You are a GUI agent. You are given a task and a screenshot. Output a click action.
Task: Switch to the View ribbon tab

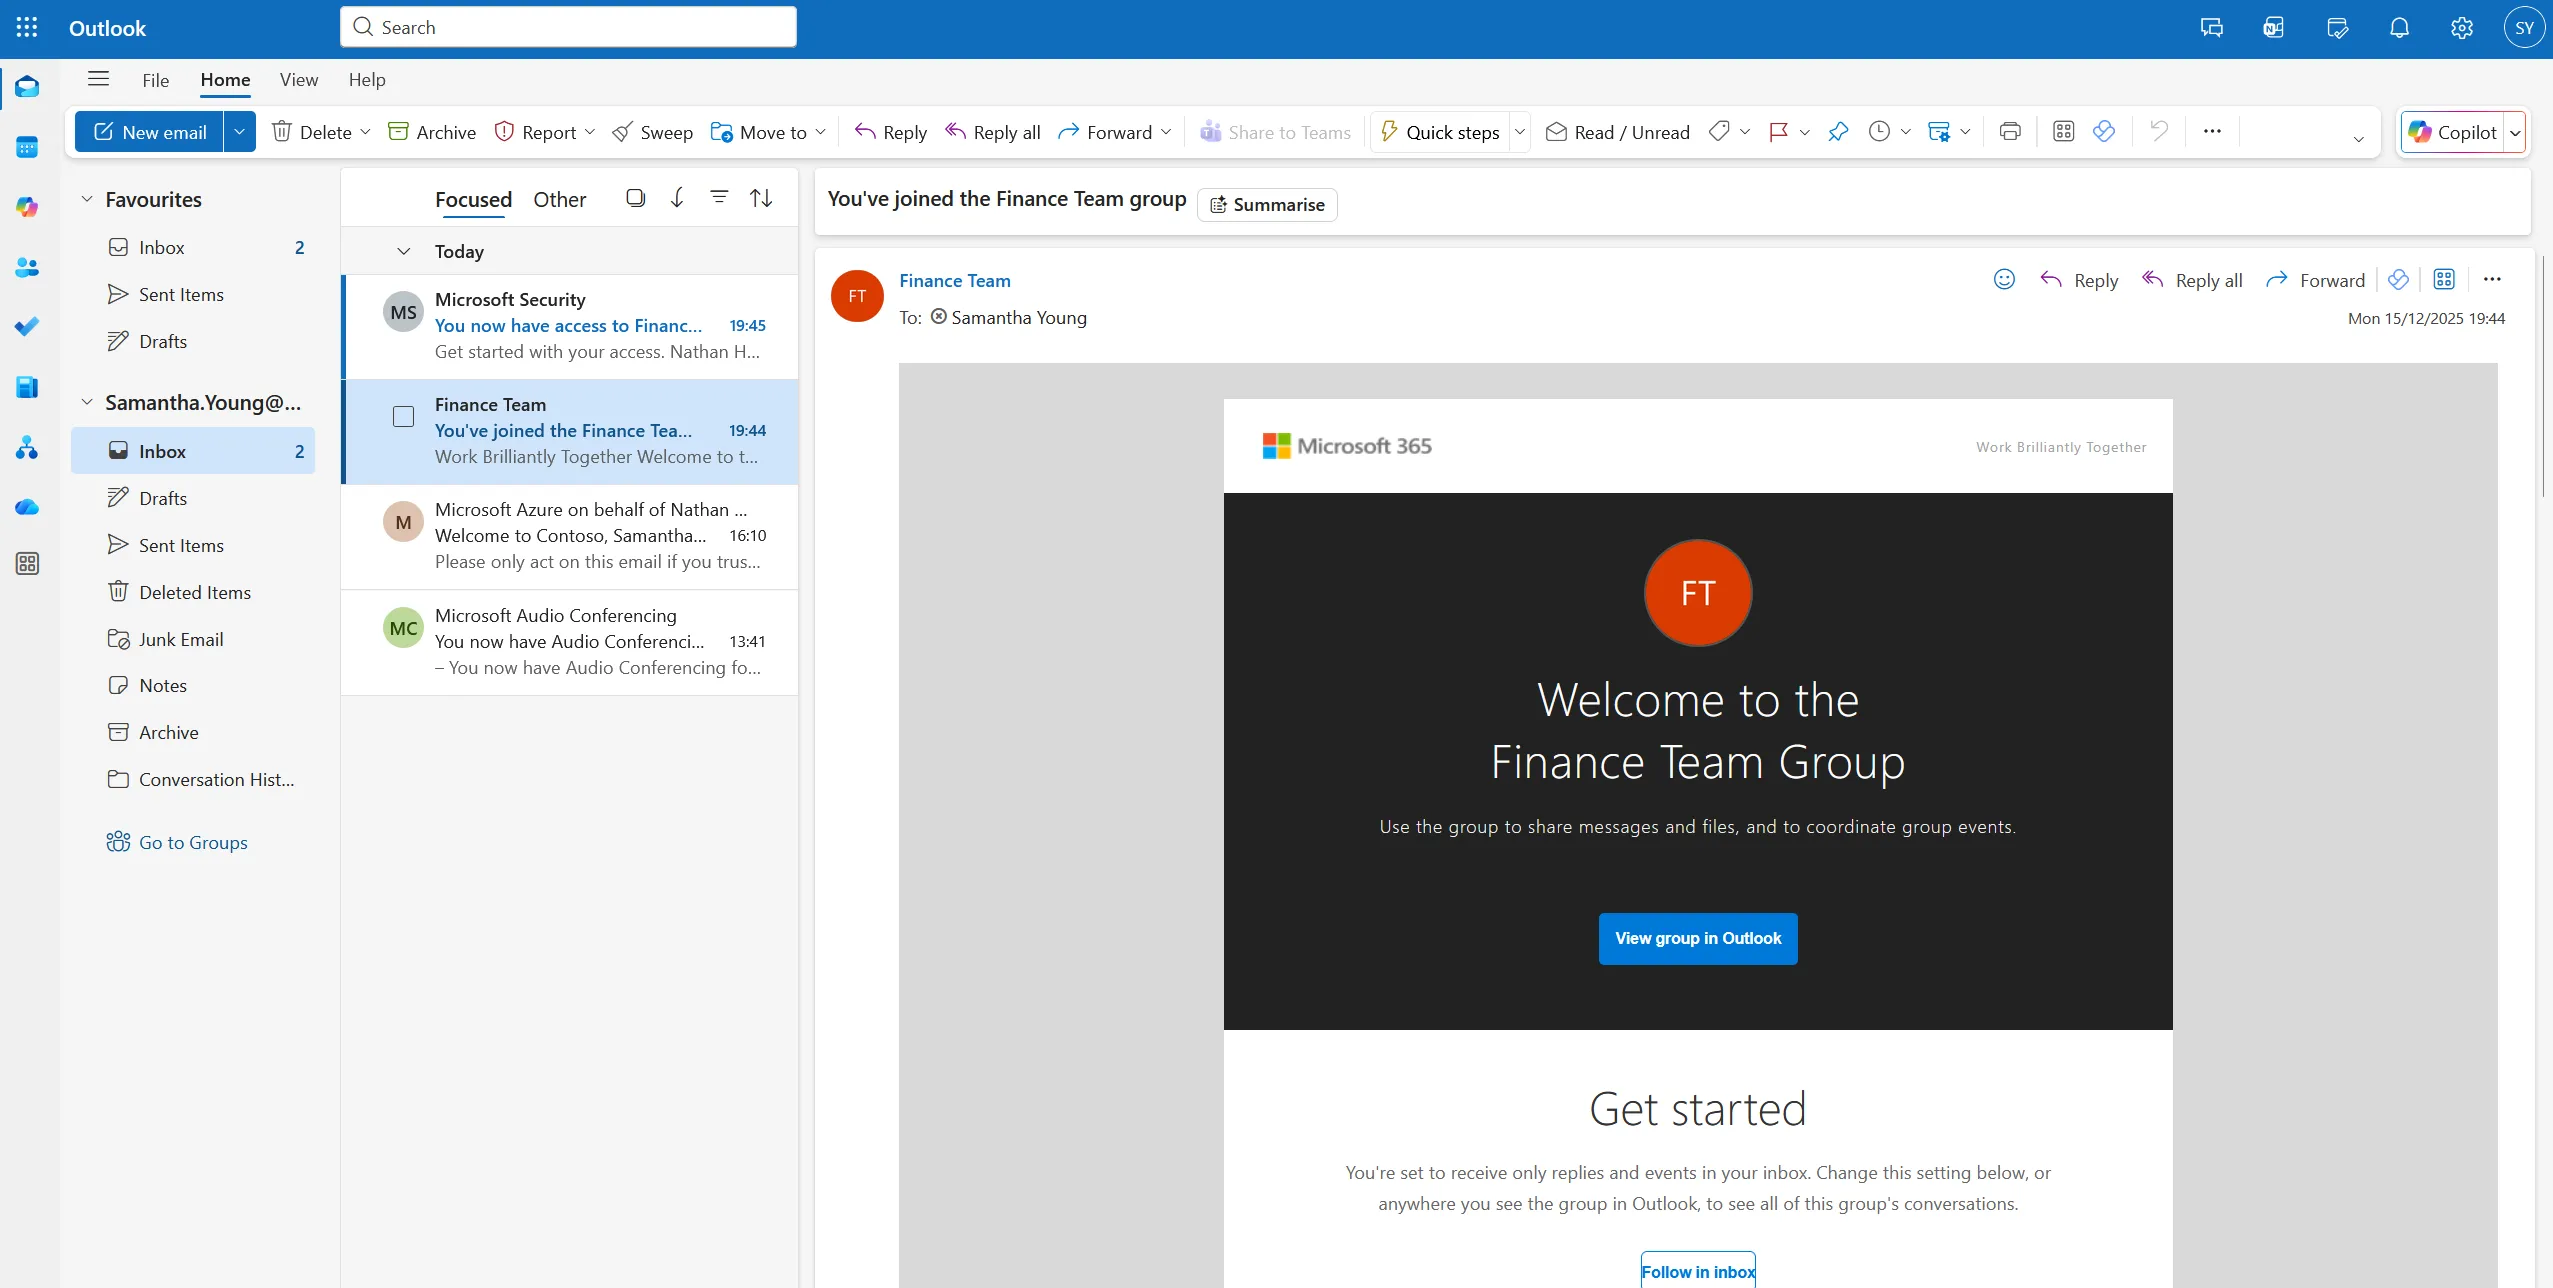tap(299, 80)
